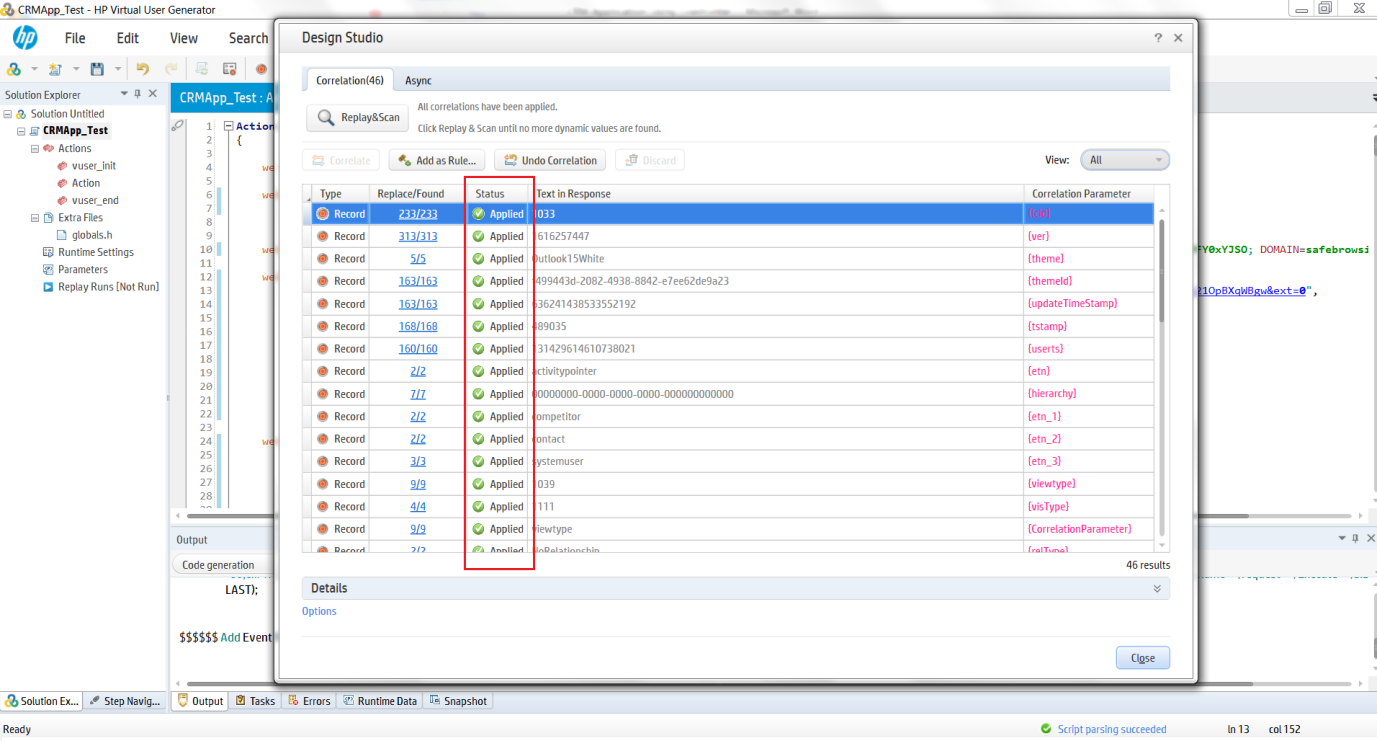Click the Replay&Scan button
Viewport: 1377px width, 741px height.
(x=357, y=118)
